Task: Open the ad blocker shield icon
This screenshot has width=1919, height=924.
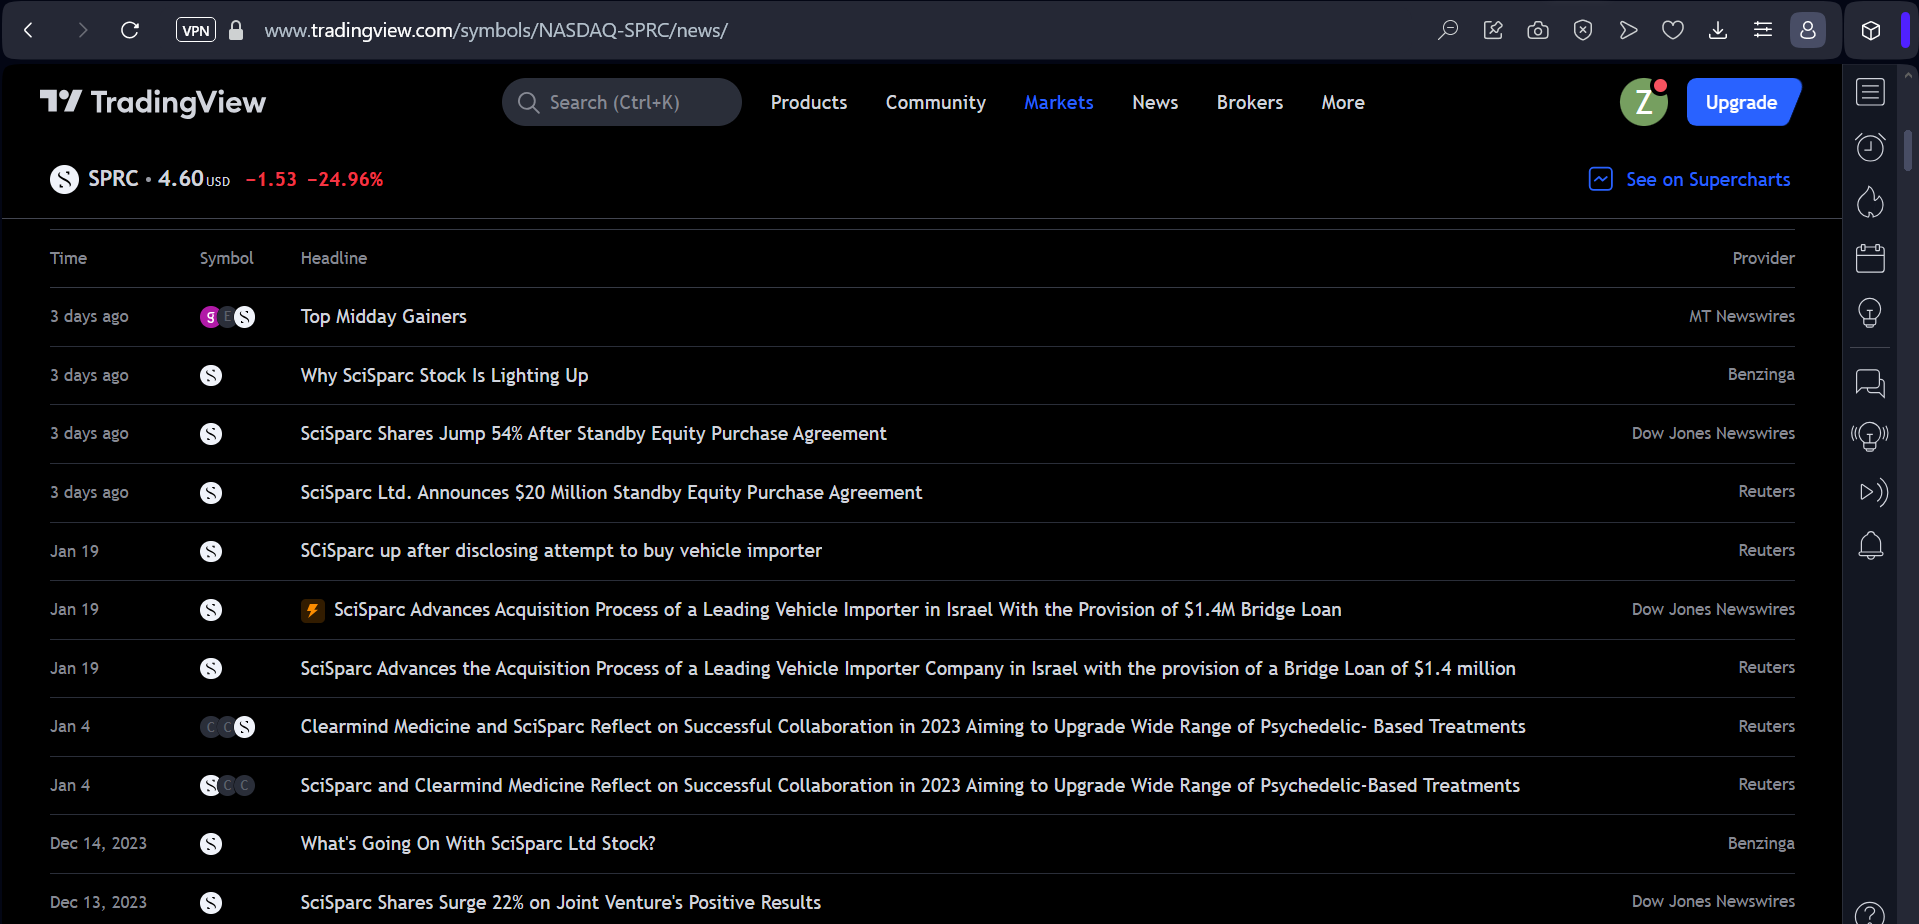Action: click(1583, 30)
